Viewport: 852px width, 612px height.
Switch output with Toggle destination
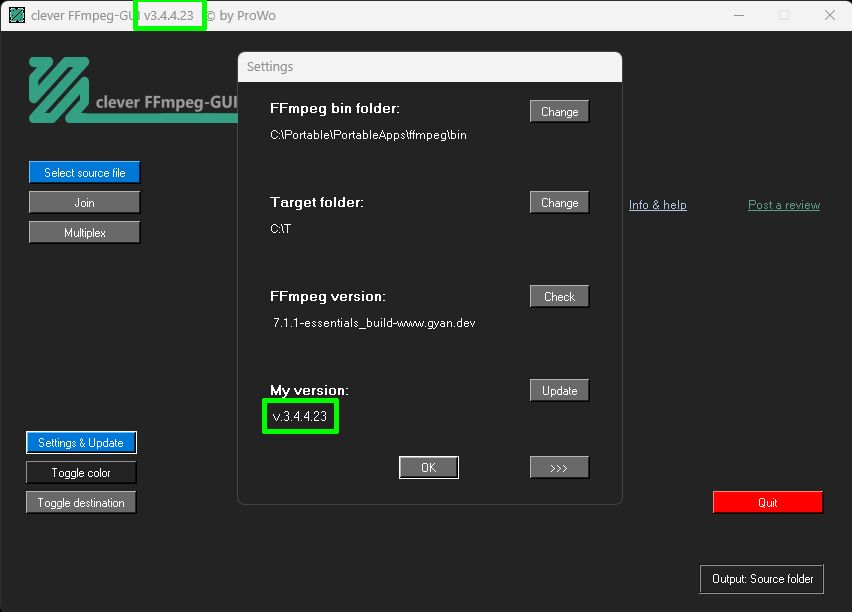pyautogui.click(x=81, y=502)
